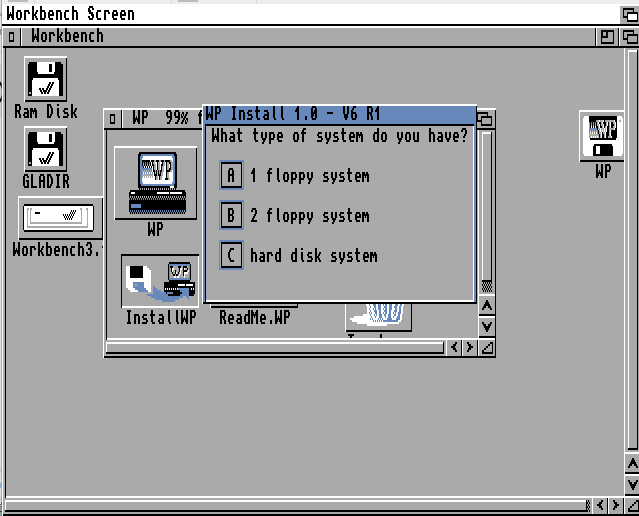Click the WP label under computer icon
The width and height of the screenshot is (639, 516).
(155, 229)
